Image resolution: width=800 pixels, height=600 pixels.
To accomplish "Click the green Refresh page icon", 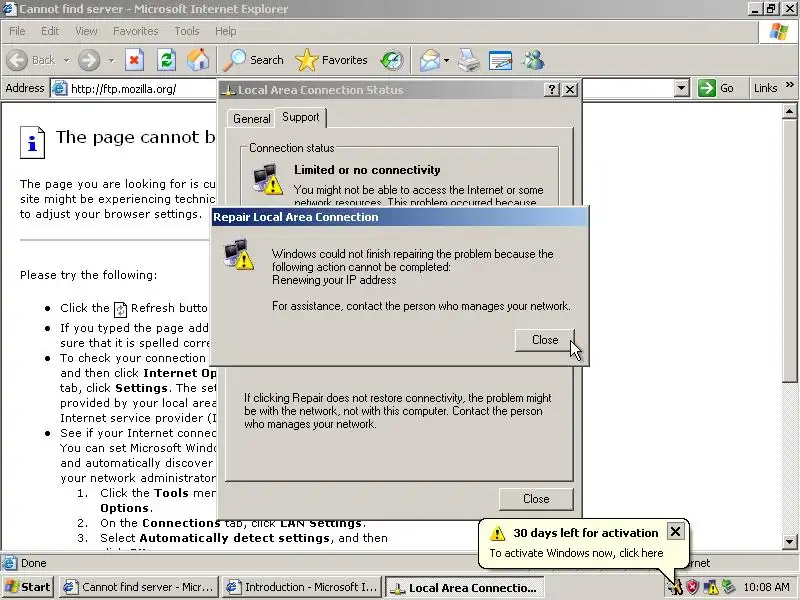I will 166,60.
